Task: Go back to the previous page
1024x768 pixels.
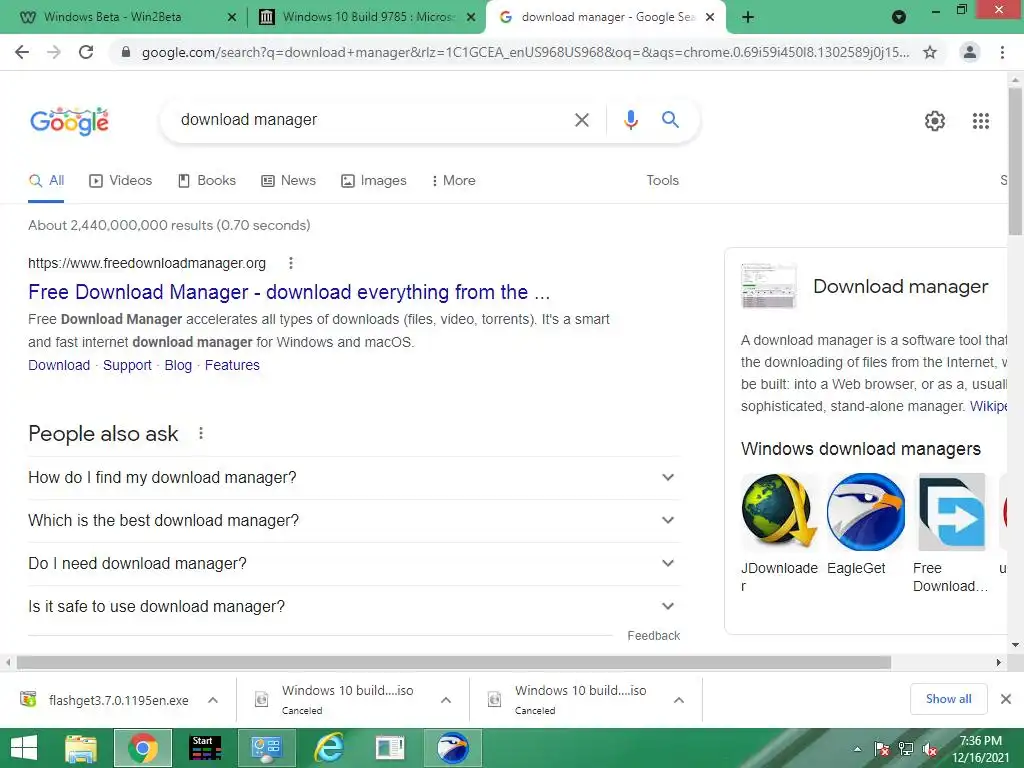Action: point(22,52)
